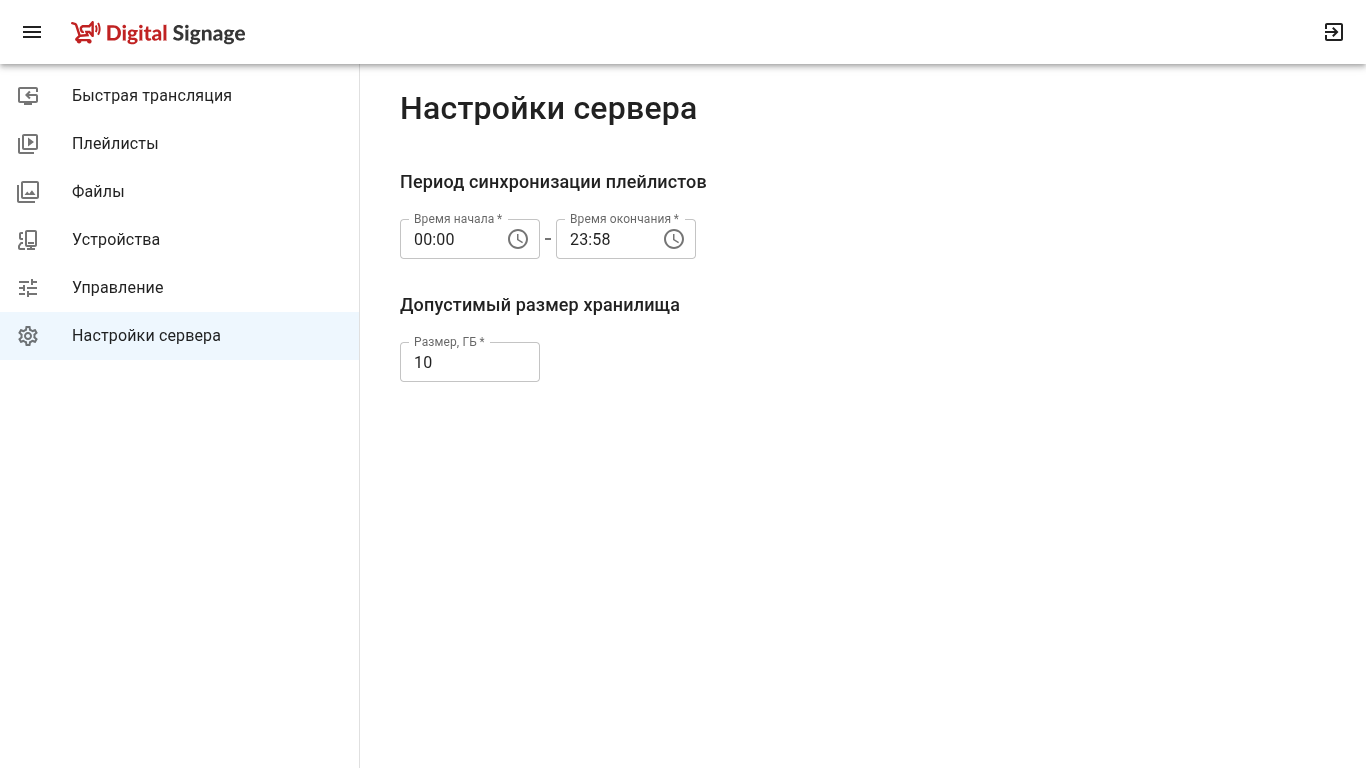1366x768 pixels.
Task: Click the Файлы image gallery icon
Action: [x=28, y=192]
